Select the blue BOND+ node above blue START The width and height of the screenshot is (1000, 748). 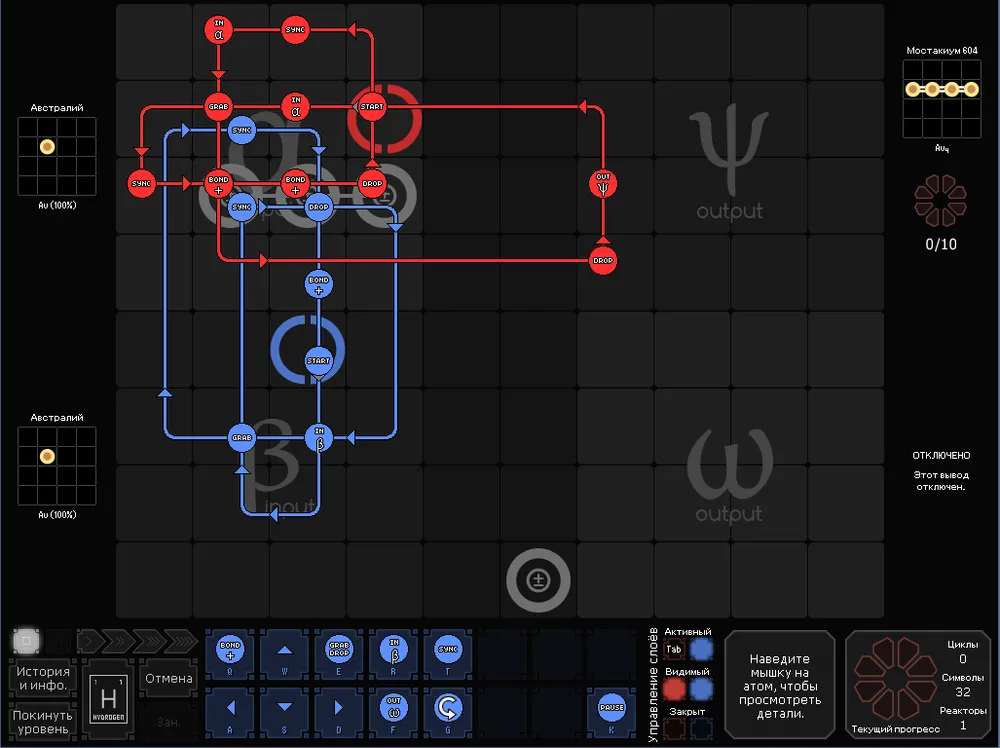coord(318,284)
